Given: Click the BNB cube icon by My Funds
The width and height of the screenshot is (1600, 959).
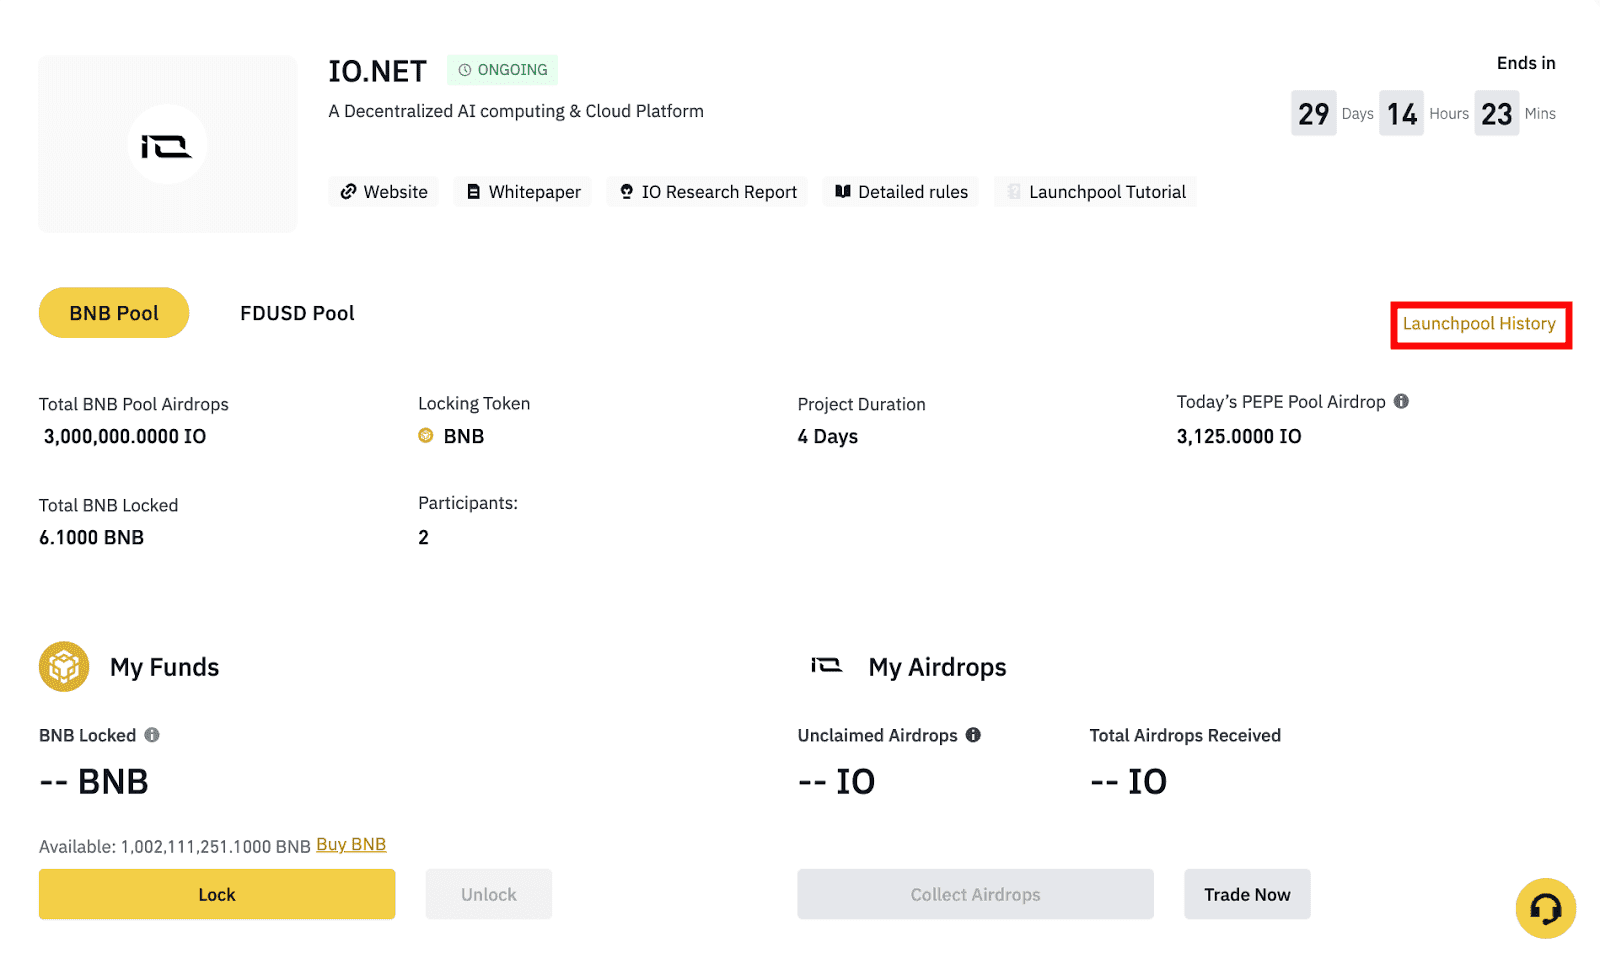Looking at the screenshot, I should tap(64, 667).
